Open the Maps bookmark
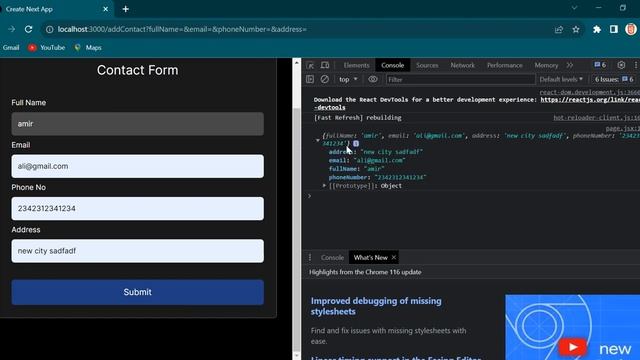The image size is (640, 360). [x=88, y=48]
